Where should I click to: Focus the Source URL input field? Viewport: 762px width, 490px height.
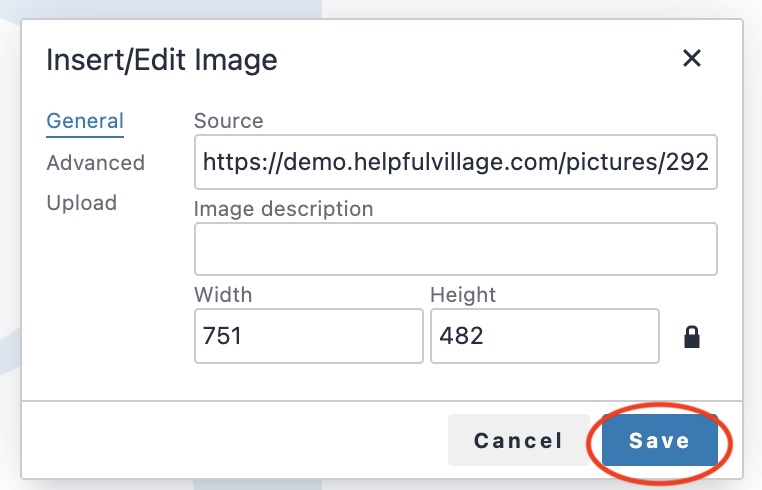[456, 162]
